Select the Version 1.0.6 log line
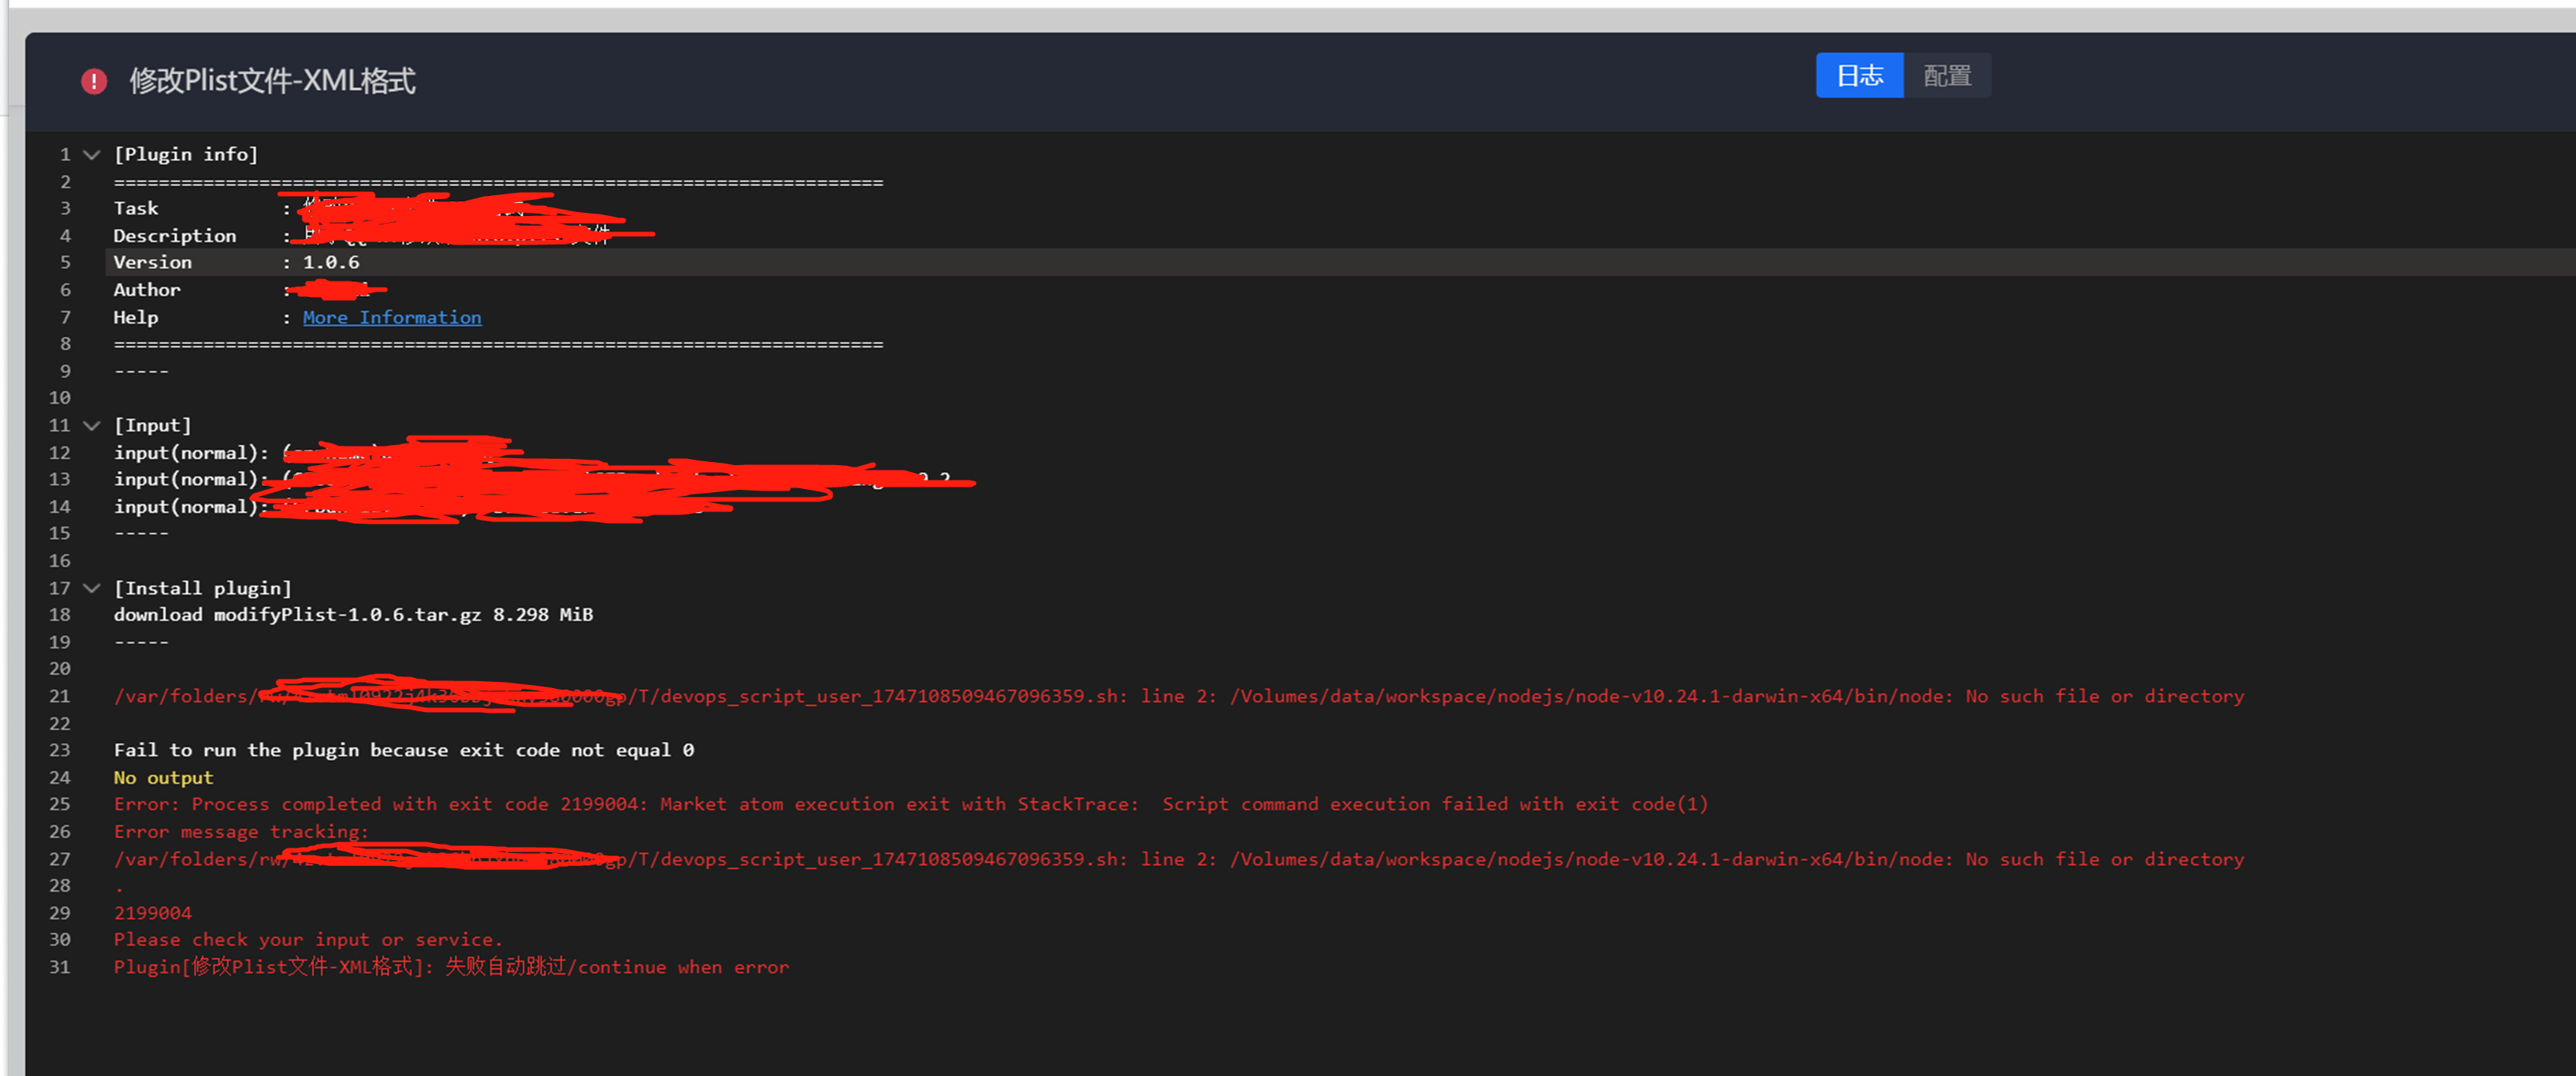Screen dimensions: 2576x1076 (236, 263)
